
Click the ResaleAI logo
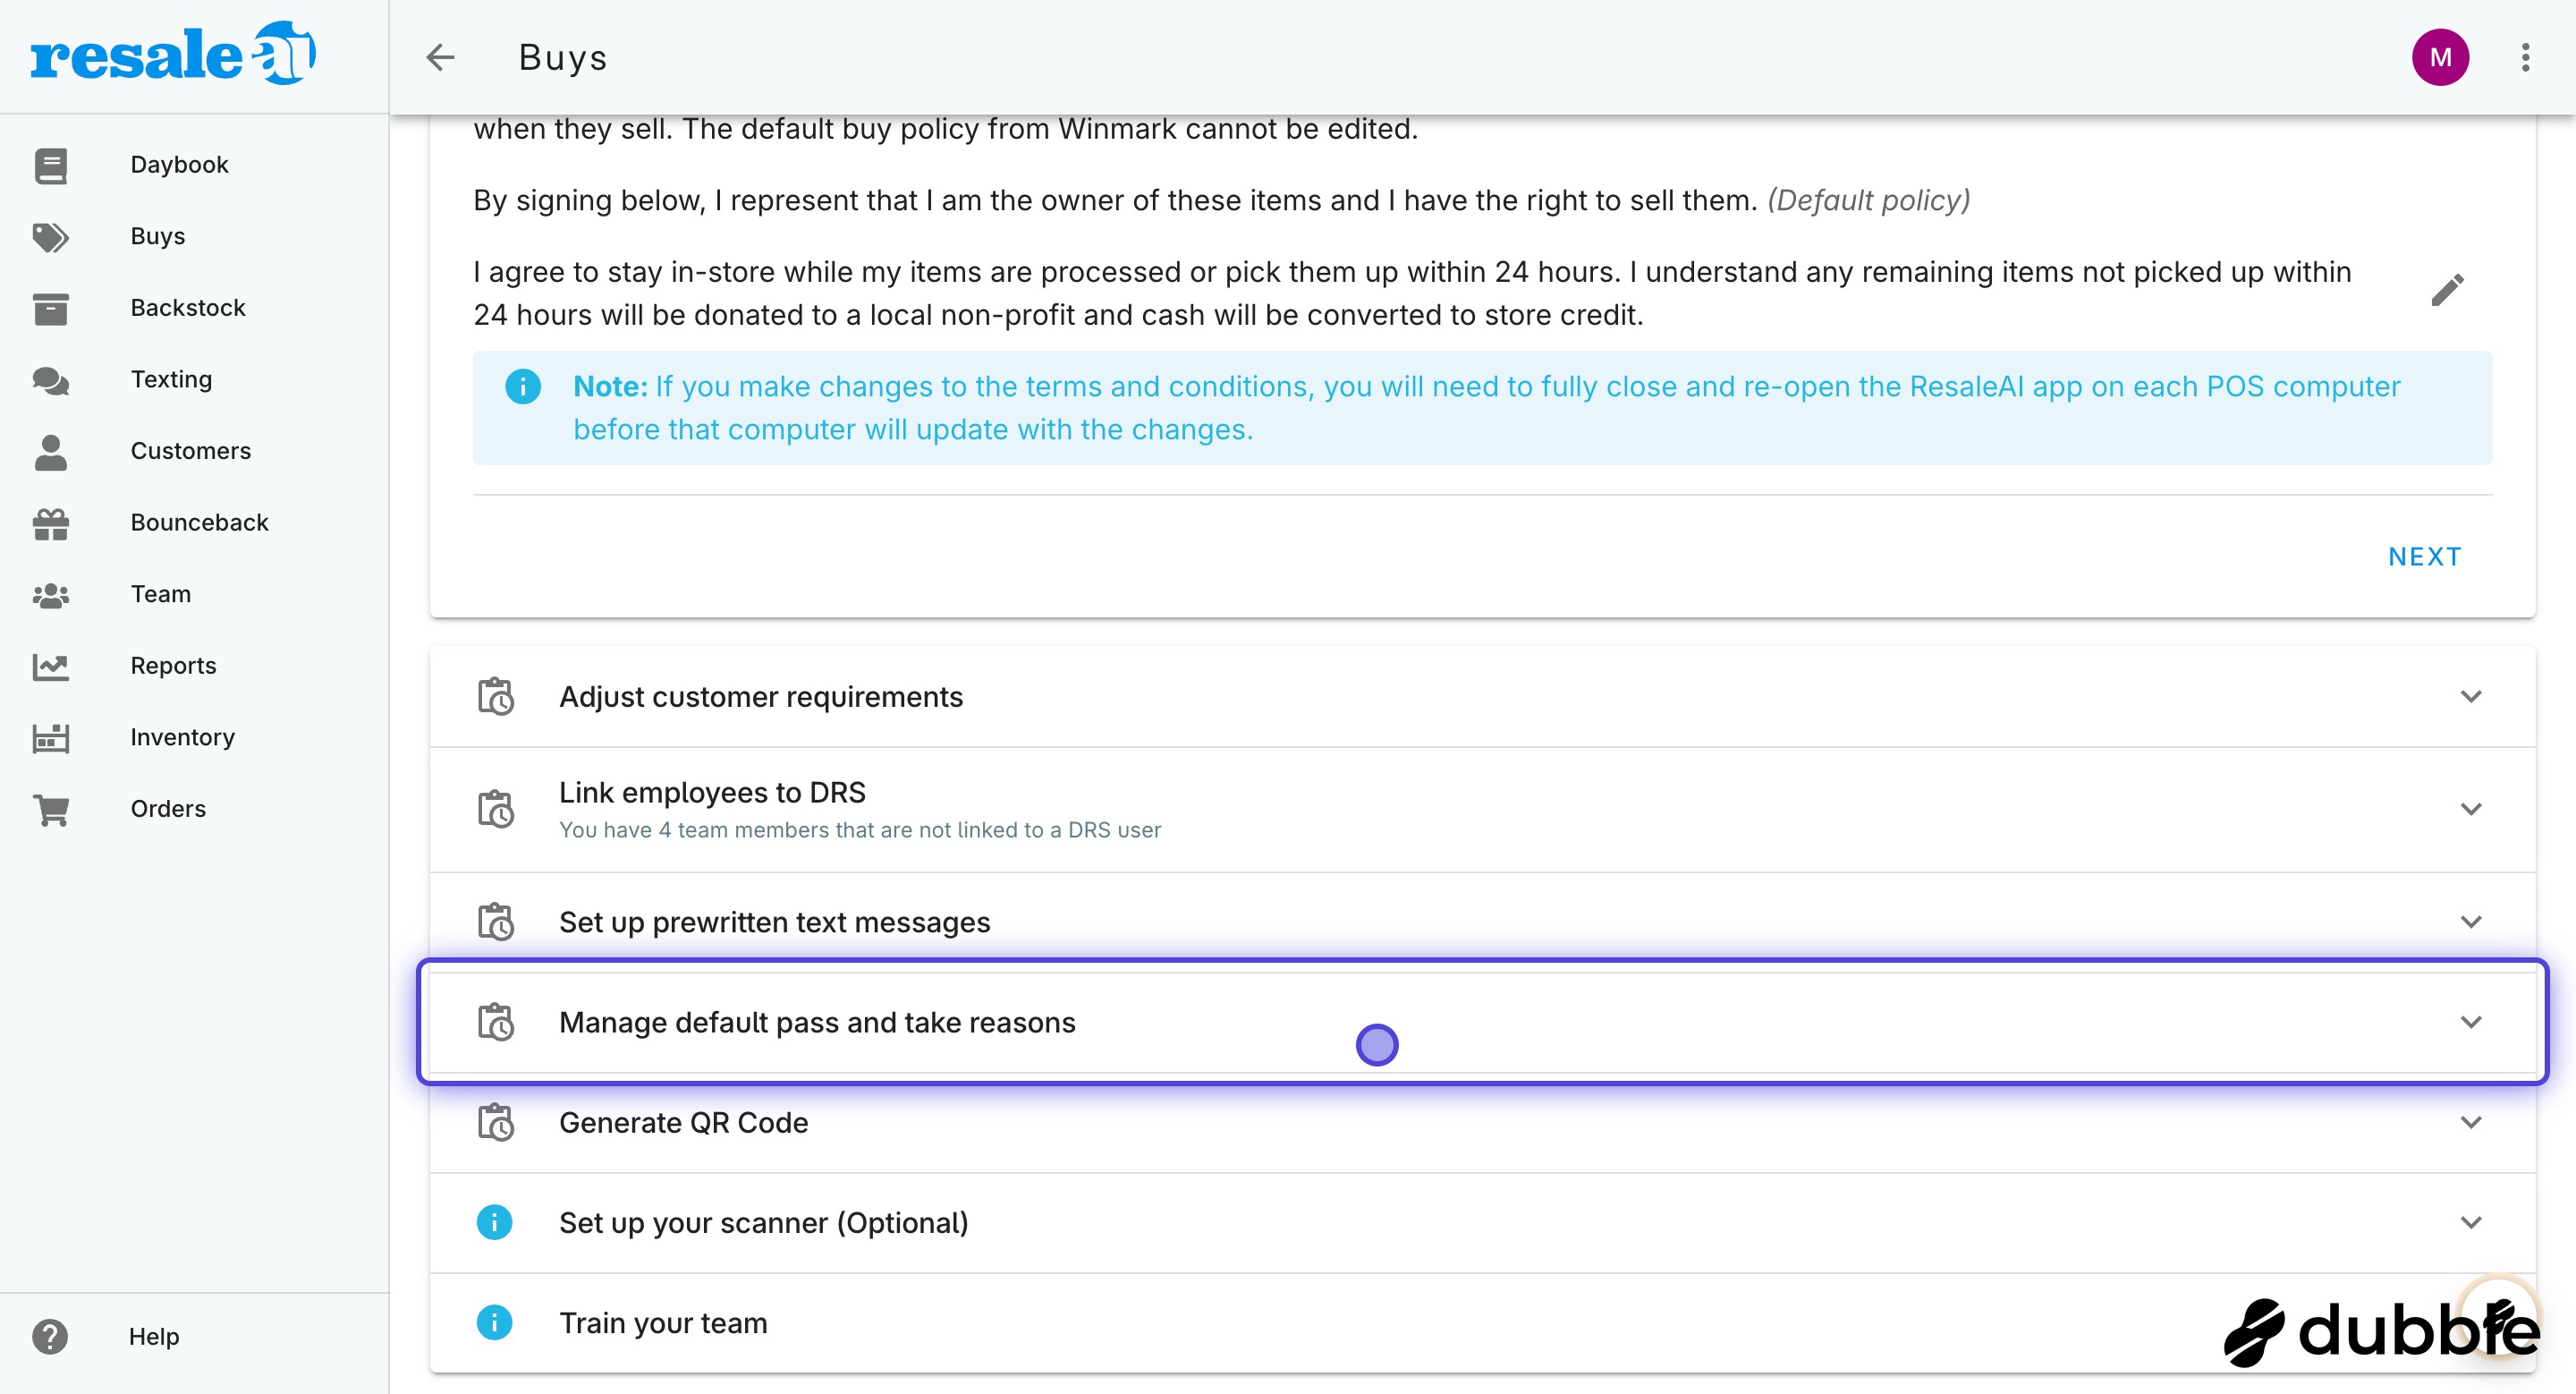point(173,54)
